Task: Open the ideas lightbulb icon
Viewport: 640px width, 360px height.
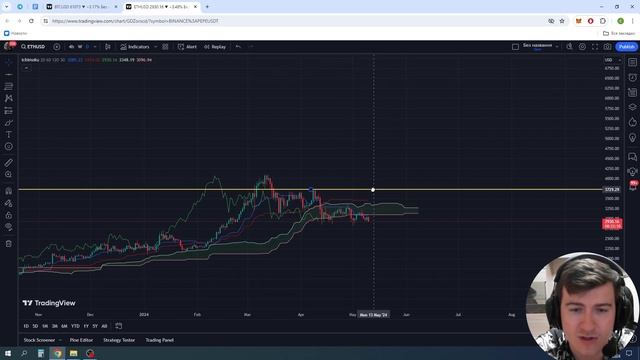Action: [x=632, y=138]
